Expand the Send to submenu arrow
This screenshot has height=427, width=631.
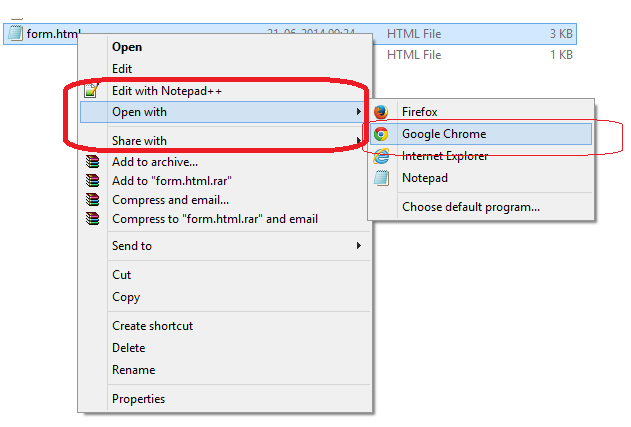[x=358, y=245]
